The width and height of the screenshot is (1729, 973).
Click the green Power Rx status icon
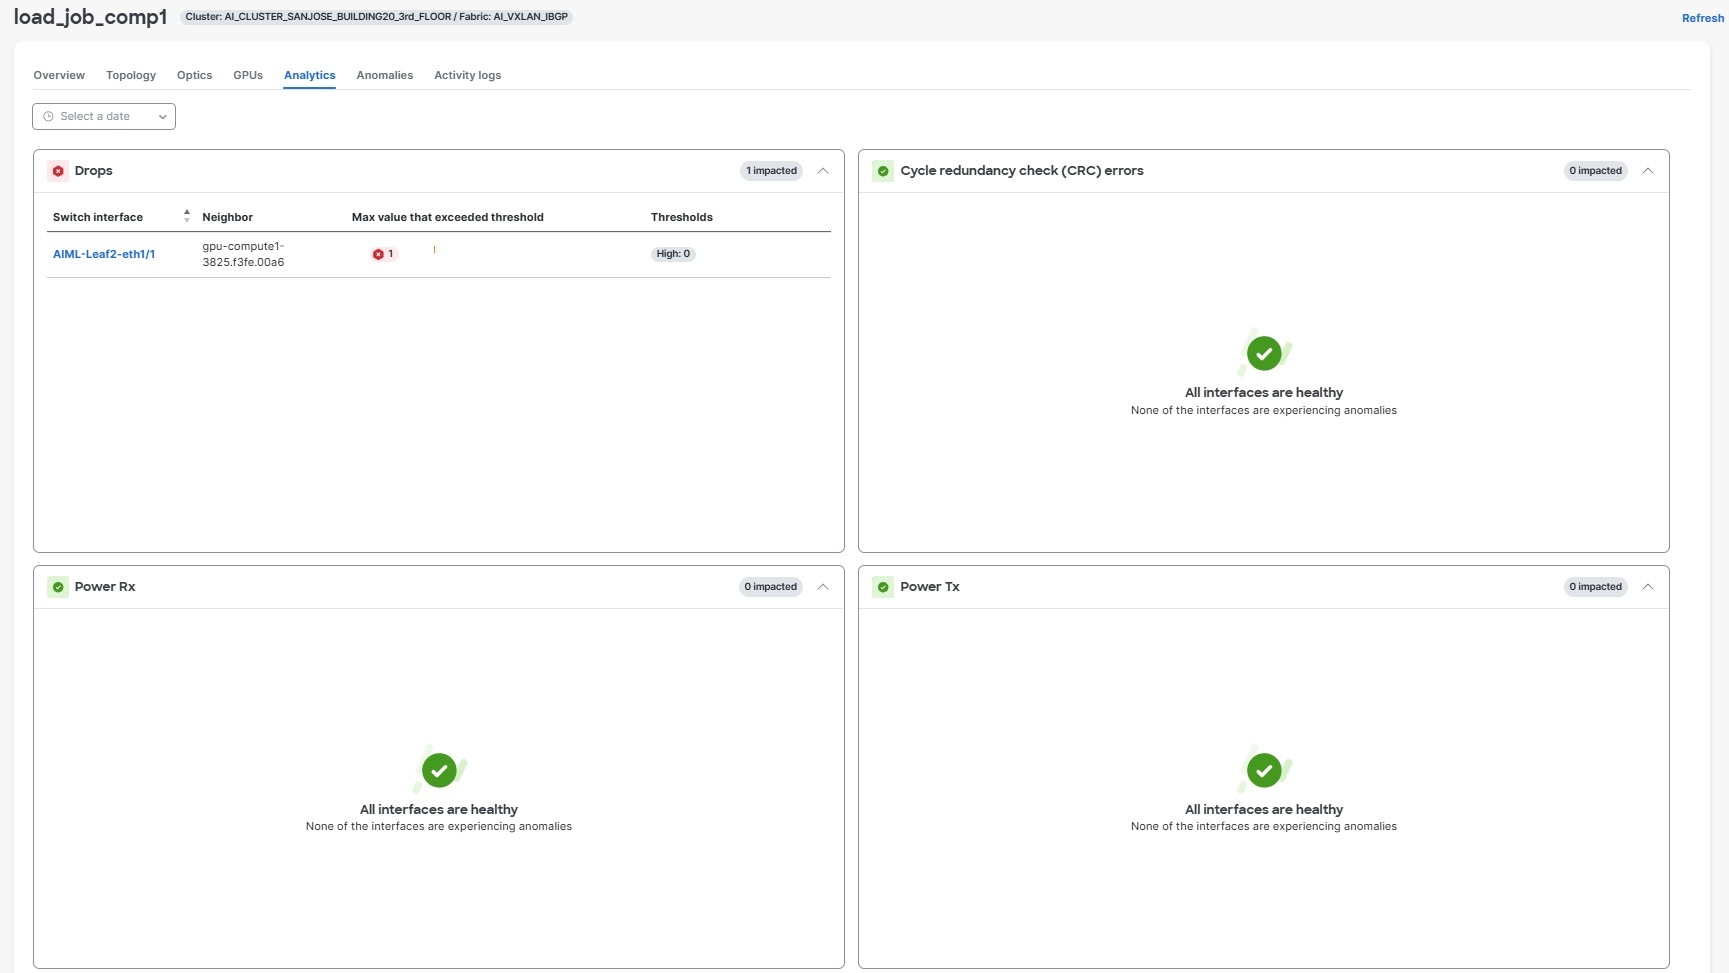(58, 587)
